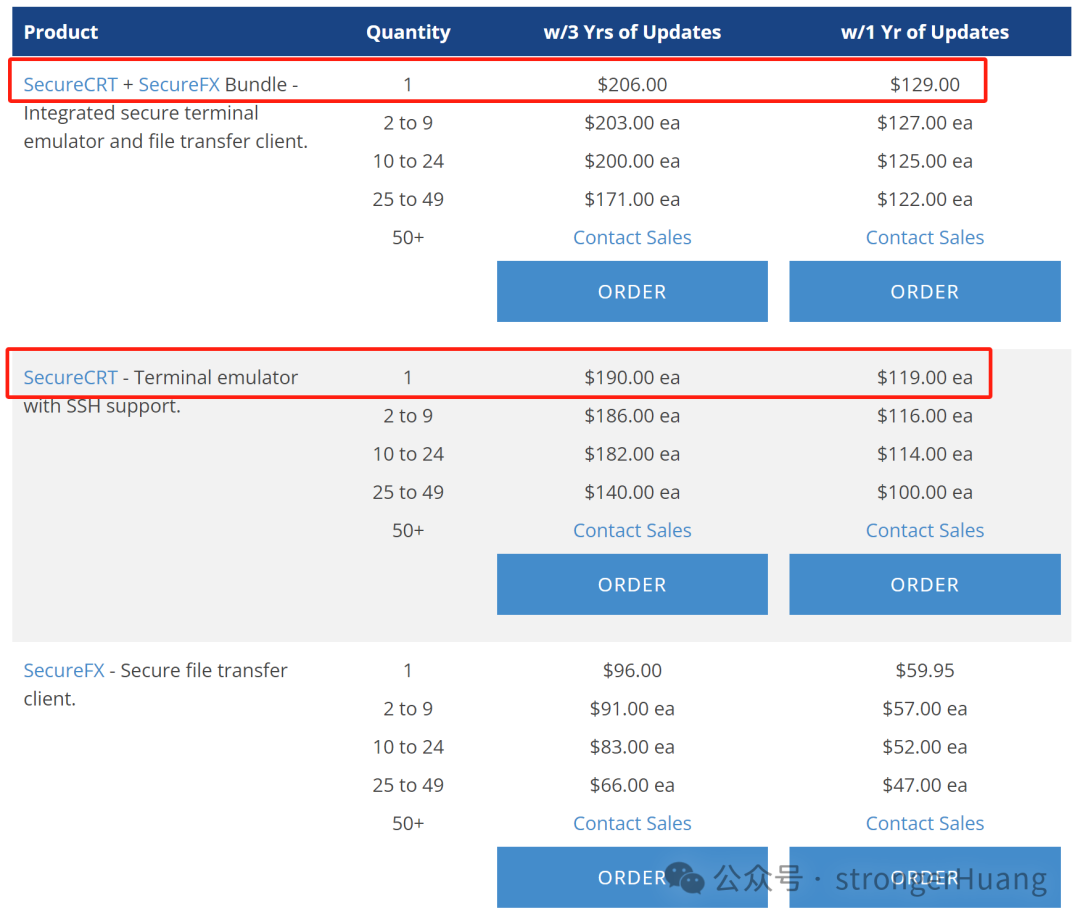The width and height of the screenshot is (1080, 922).
Task: Click the 2 to 9 quantity in Bundle section
Action: tap(408, 123)
